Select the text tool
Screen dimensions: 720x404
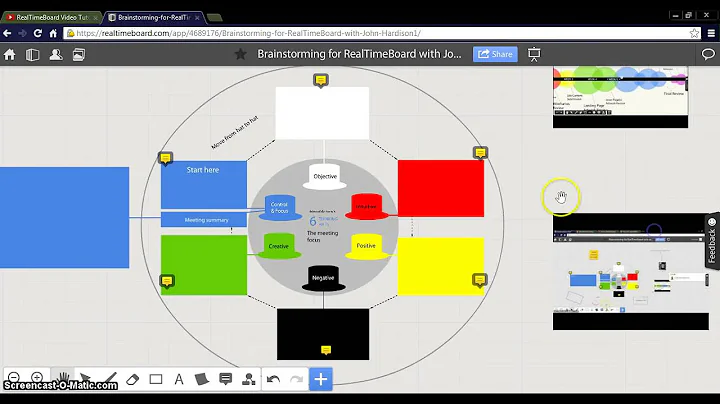point(179,379)
